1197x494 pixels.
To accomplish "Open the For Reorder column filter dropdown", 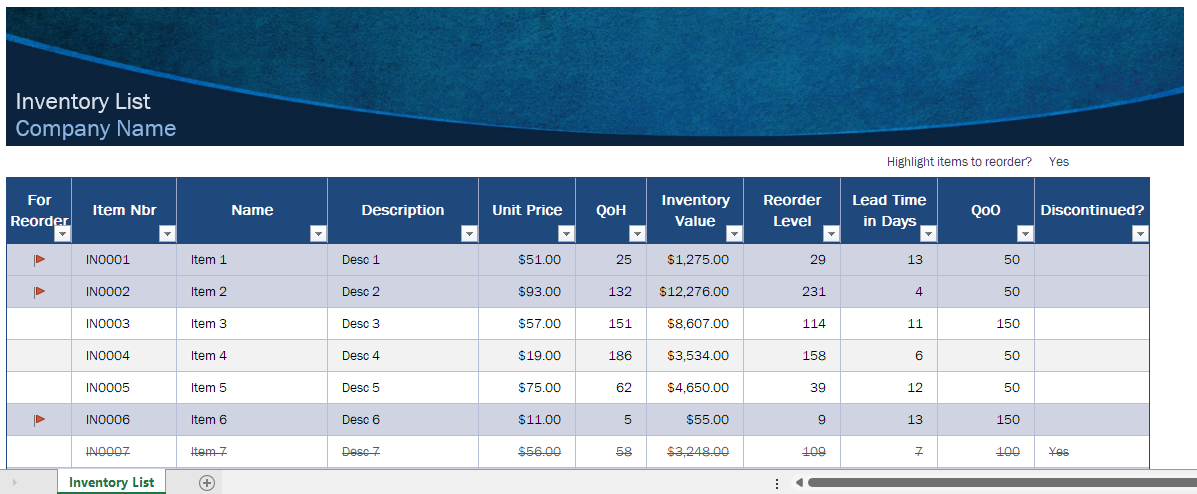I will [63, 234].
